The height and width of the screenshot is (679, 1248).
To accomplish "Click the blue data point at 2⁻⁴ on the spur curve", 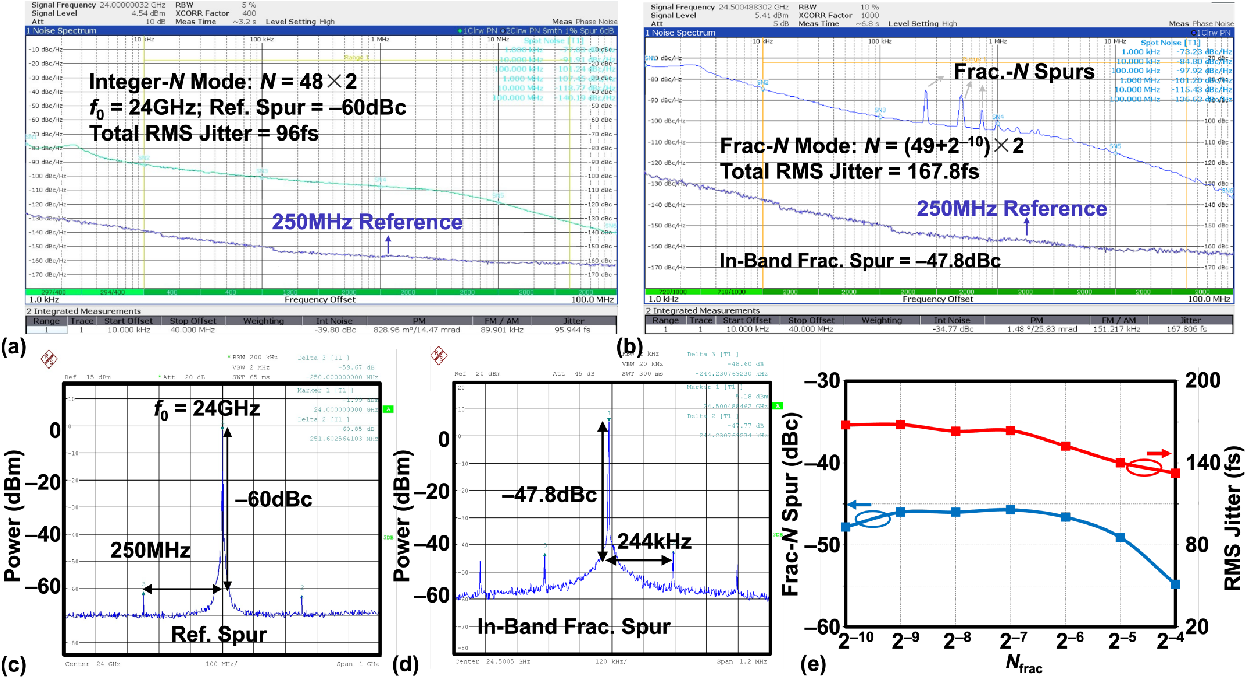I will click(x=1175, y=585).
